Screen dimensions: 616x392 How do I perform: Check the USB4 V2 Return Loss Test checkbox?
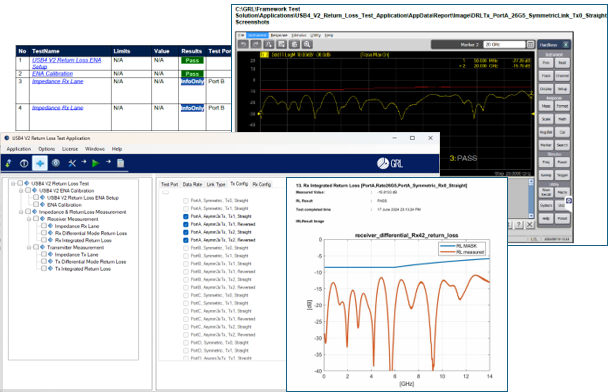coord(20,183)
